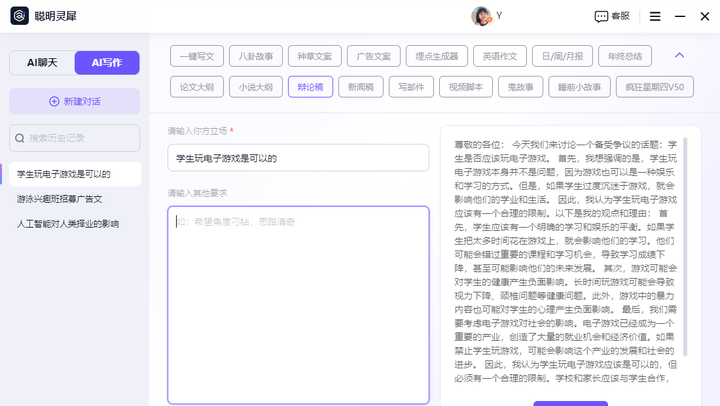Click the 其他要求 text area
720x406 pixels.
pyautogui.click(x=298, y=305)
